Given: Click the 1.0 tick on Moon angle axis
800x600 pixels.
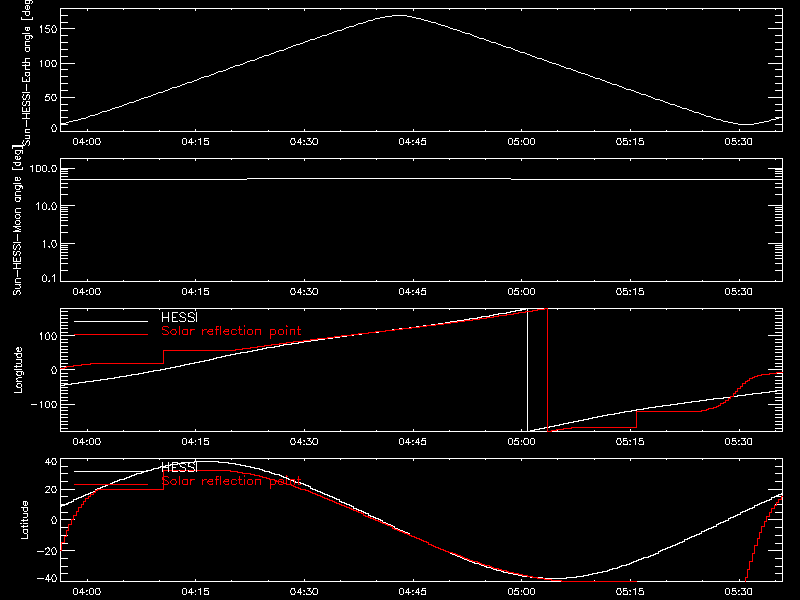Looking at the screenshot, I should pos(49,244).
